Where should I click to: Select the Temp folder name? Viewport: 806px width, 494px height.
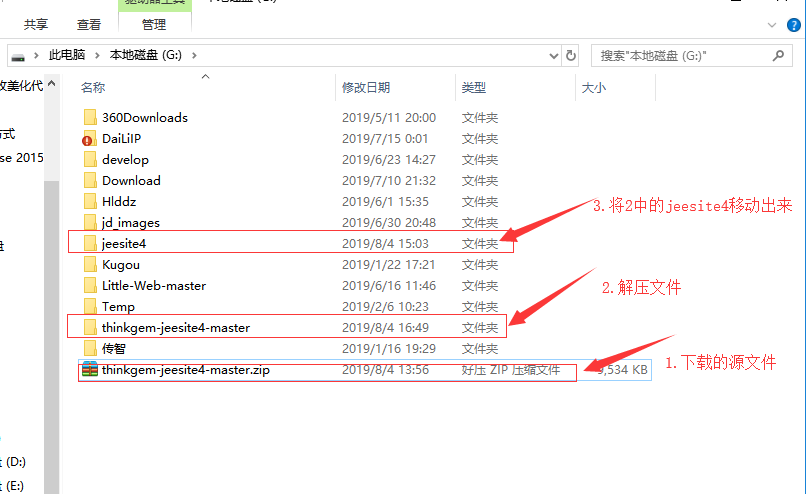118,306
